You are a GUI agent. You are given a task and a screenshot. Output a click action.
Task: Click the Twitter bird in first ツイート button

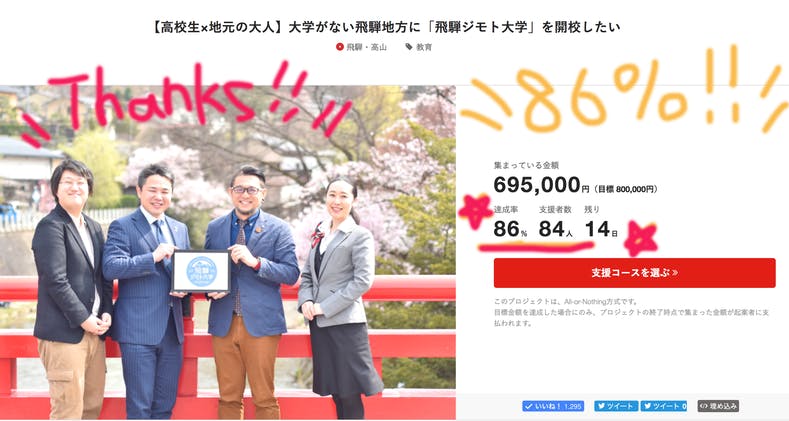click(601, 406)
